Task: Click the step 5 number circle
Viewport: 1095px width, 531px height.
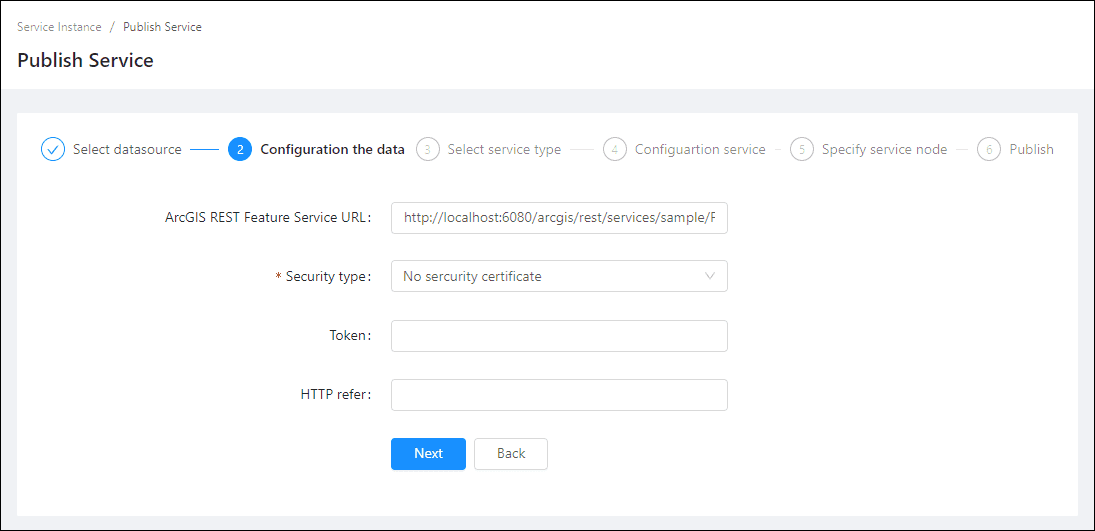Action: point(801,149)
